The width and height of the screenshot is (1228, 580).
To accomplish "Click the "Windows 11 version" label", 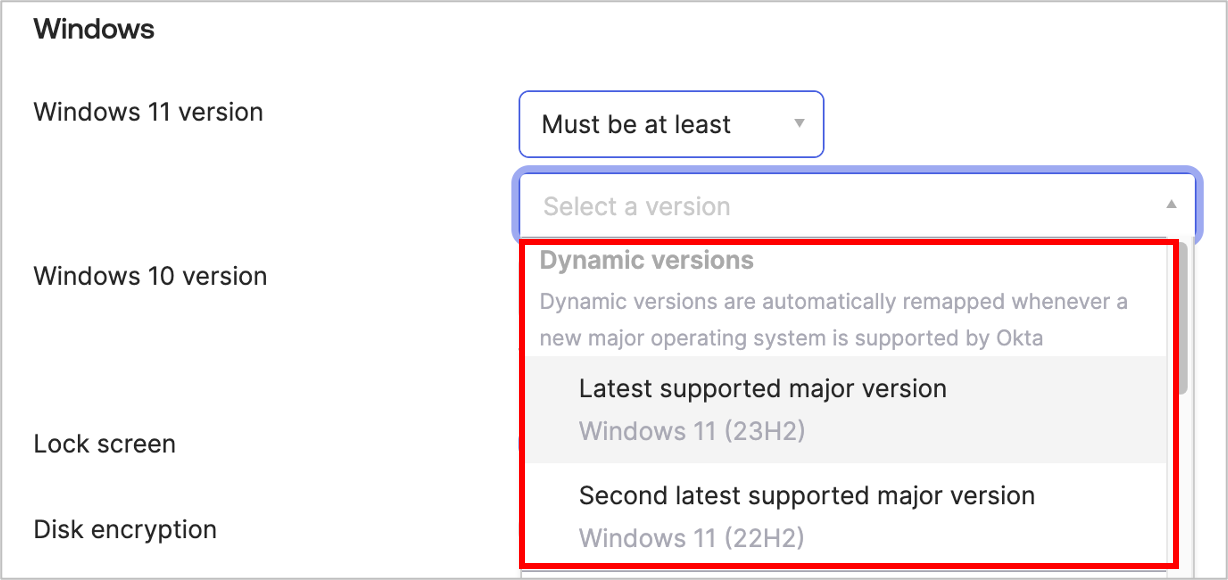I will (x=148, y=112).
